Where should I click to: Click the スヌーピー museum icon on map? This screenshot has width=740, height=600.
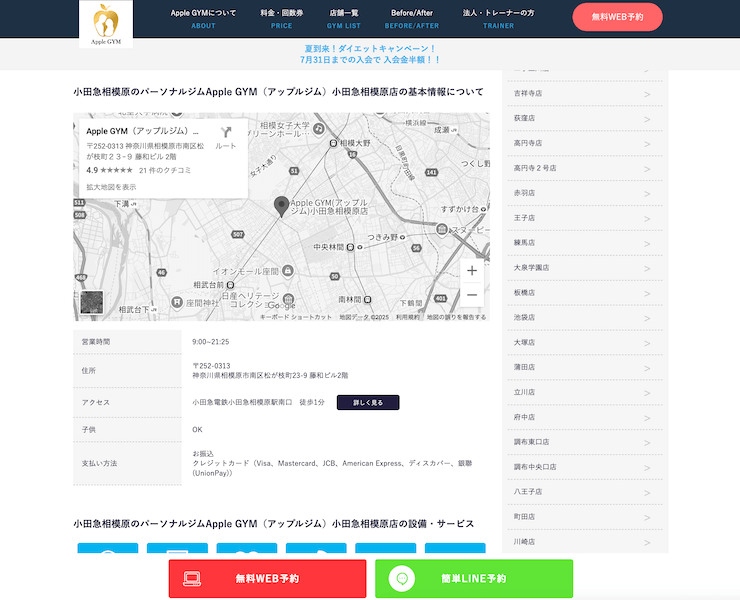[442, 229]
